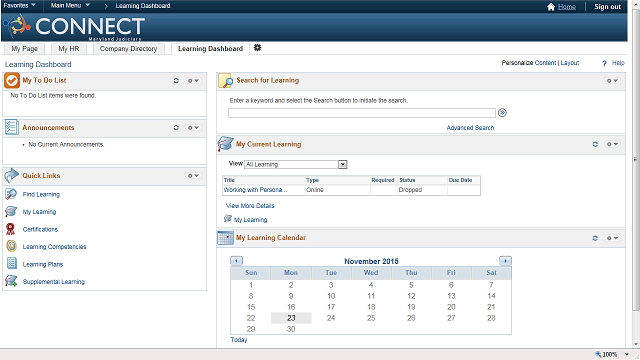Viewport: 640px width, 360px height.
Task: Go to the previous calendar month
Action: [x=236, y=261]
